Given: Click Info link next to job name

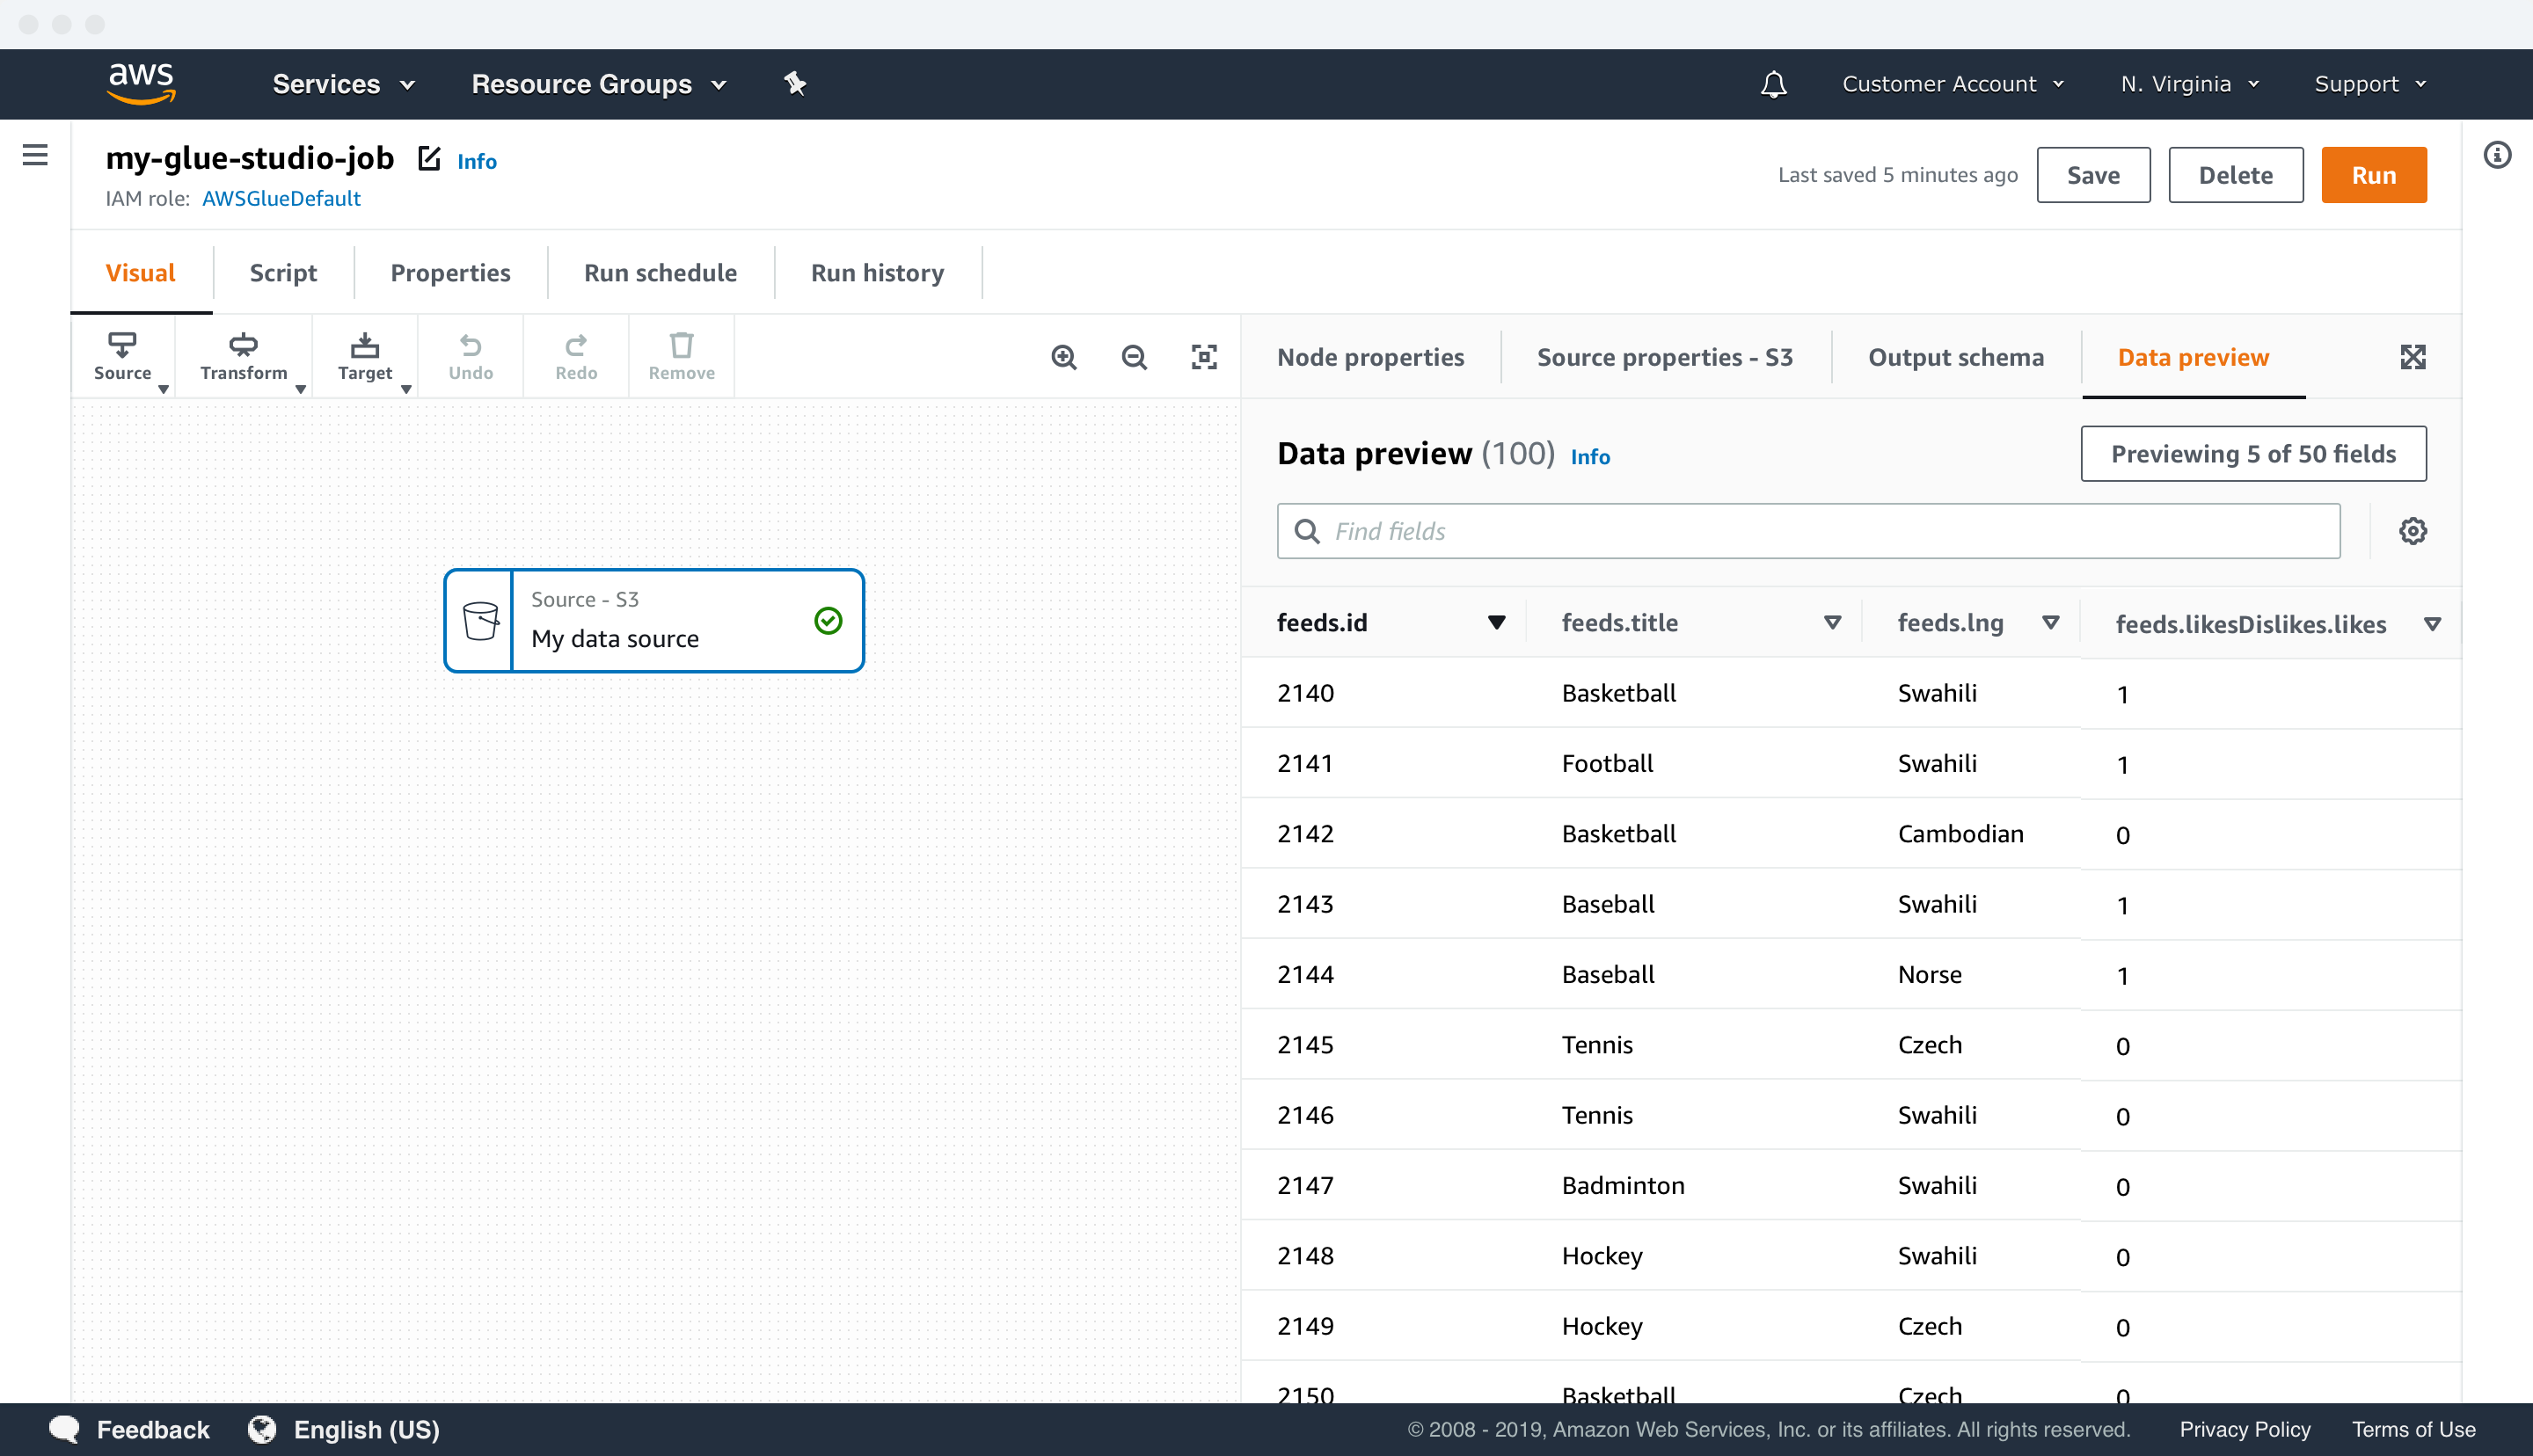Looking at the screenshot, I should 476,161.
